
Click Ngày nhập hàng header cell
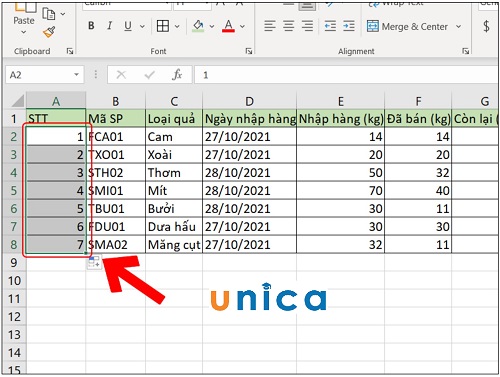(x=249, y=118)
